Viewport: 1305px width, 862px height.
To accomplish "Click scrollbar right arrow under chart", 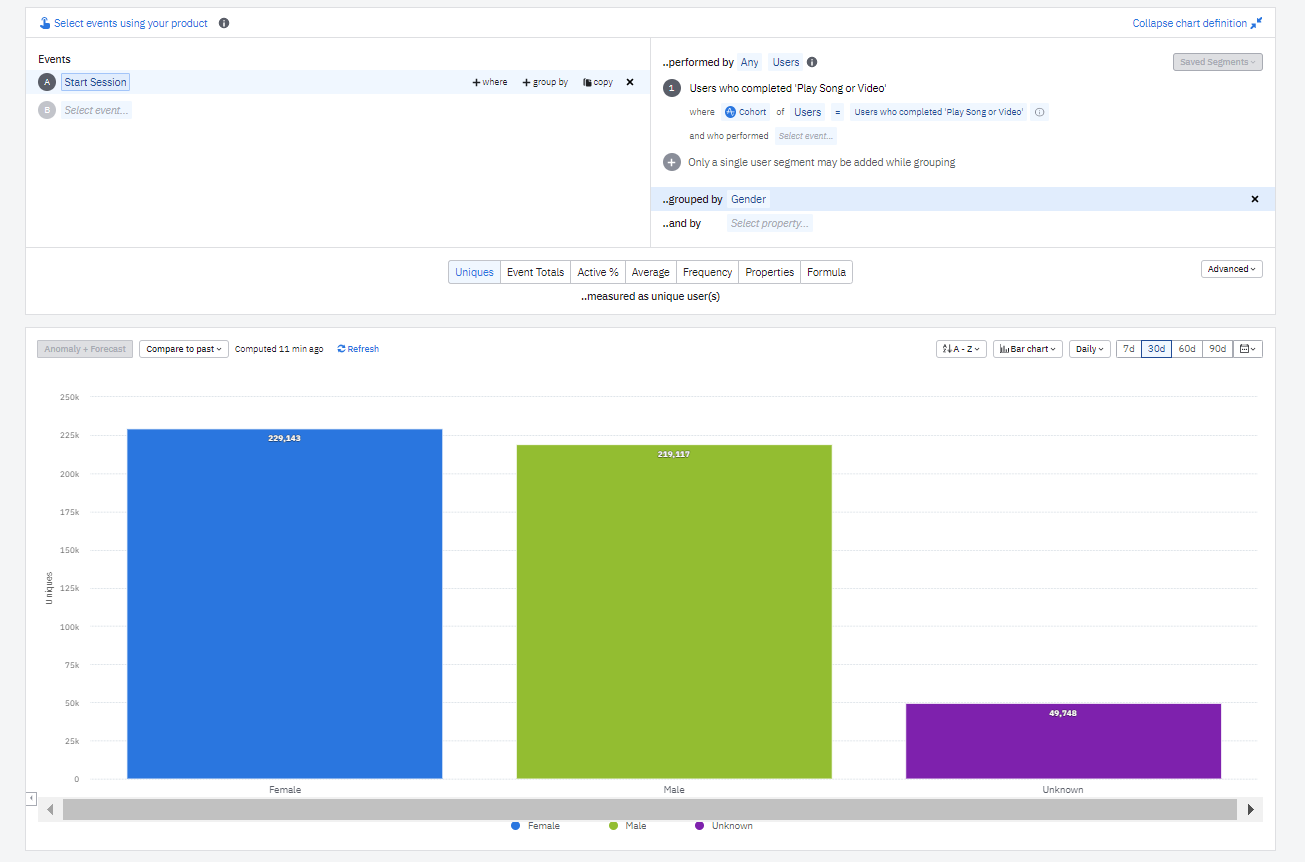I will [x=1250, y=809].
